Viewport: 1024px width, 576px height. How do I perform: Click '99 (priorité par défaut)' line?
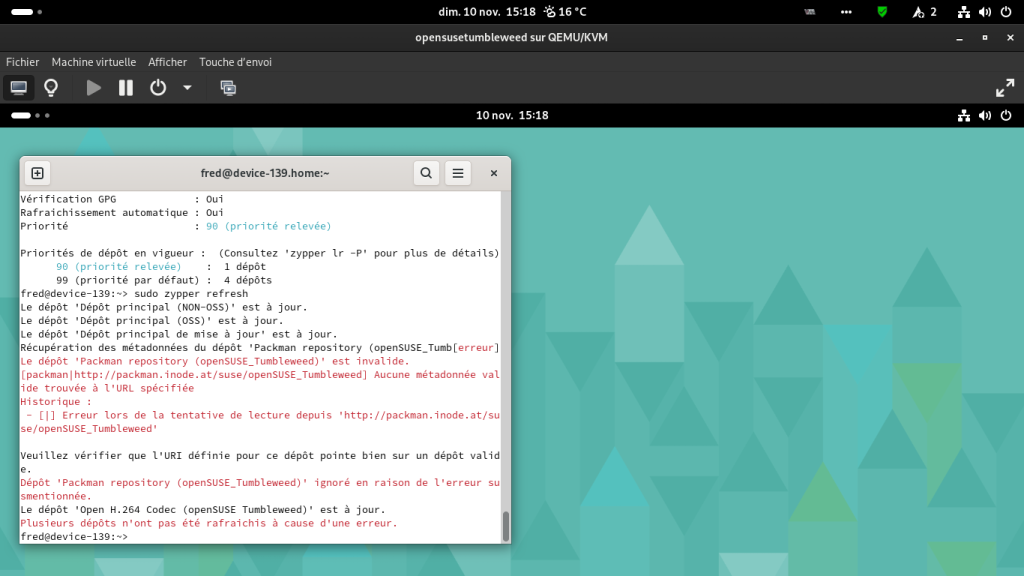(164, 280)
